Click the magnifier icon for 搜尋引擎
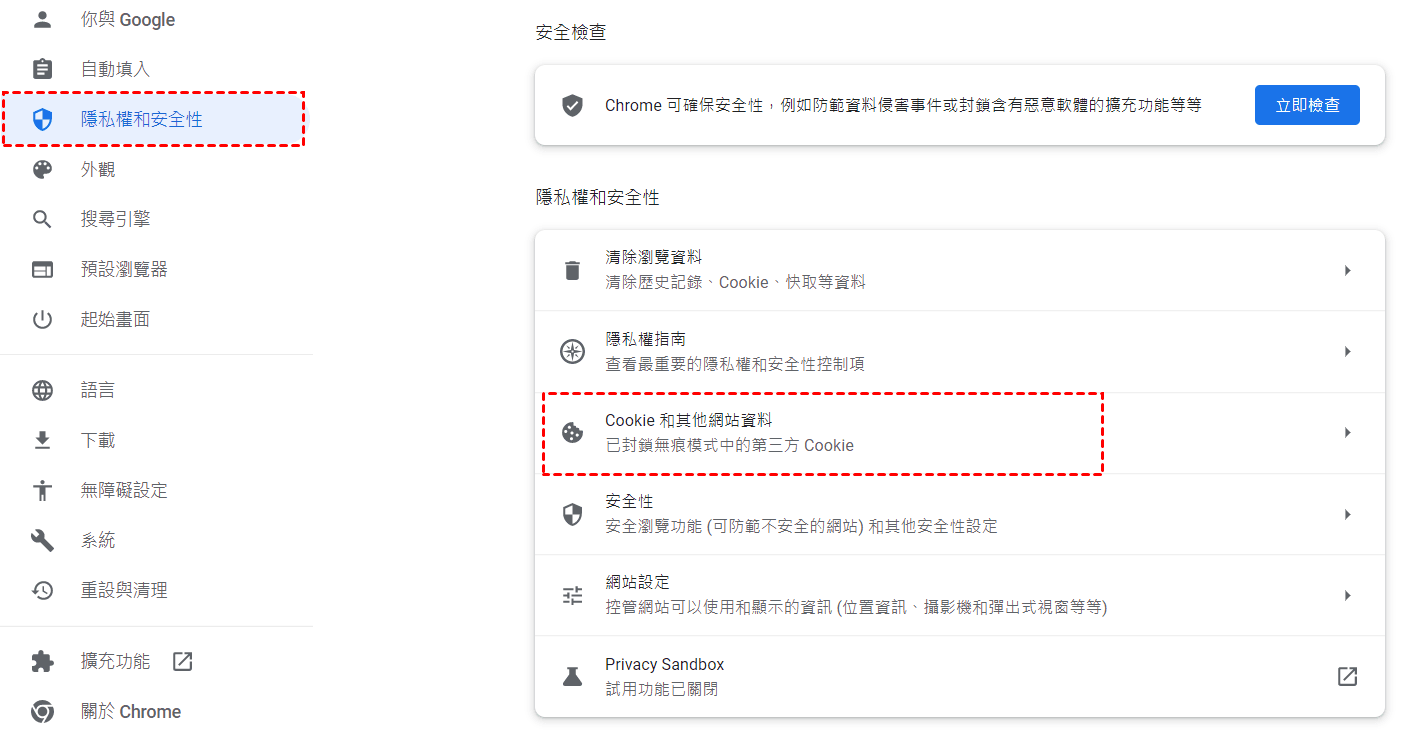Image resolution: width=1411 pixels, height=738 pixels. 42,220
